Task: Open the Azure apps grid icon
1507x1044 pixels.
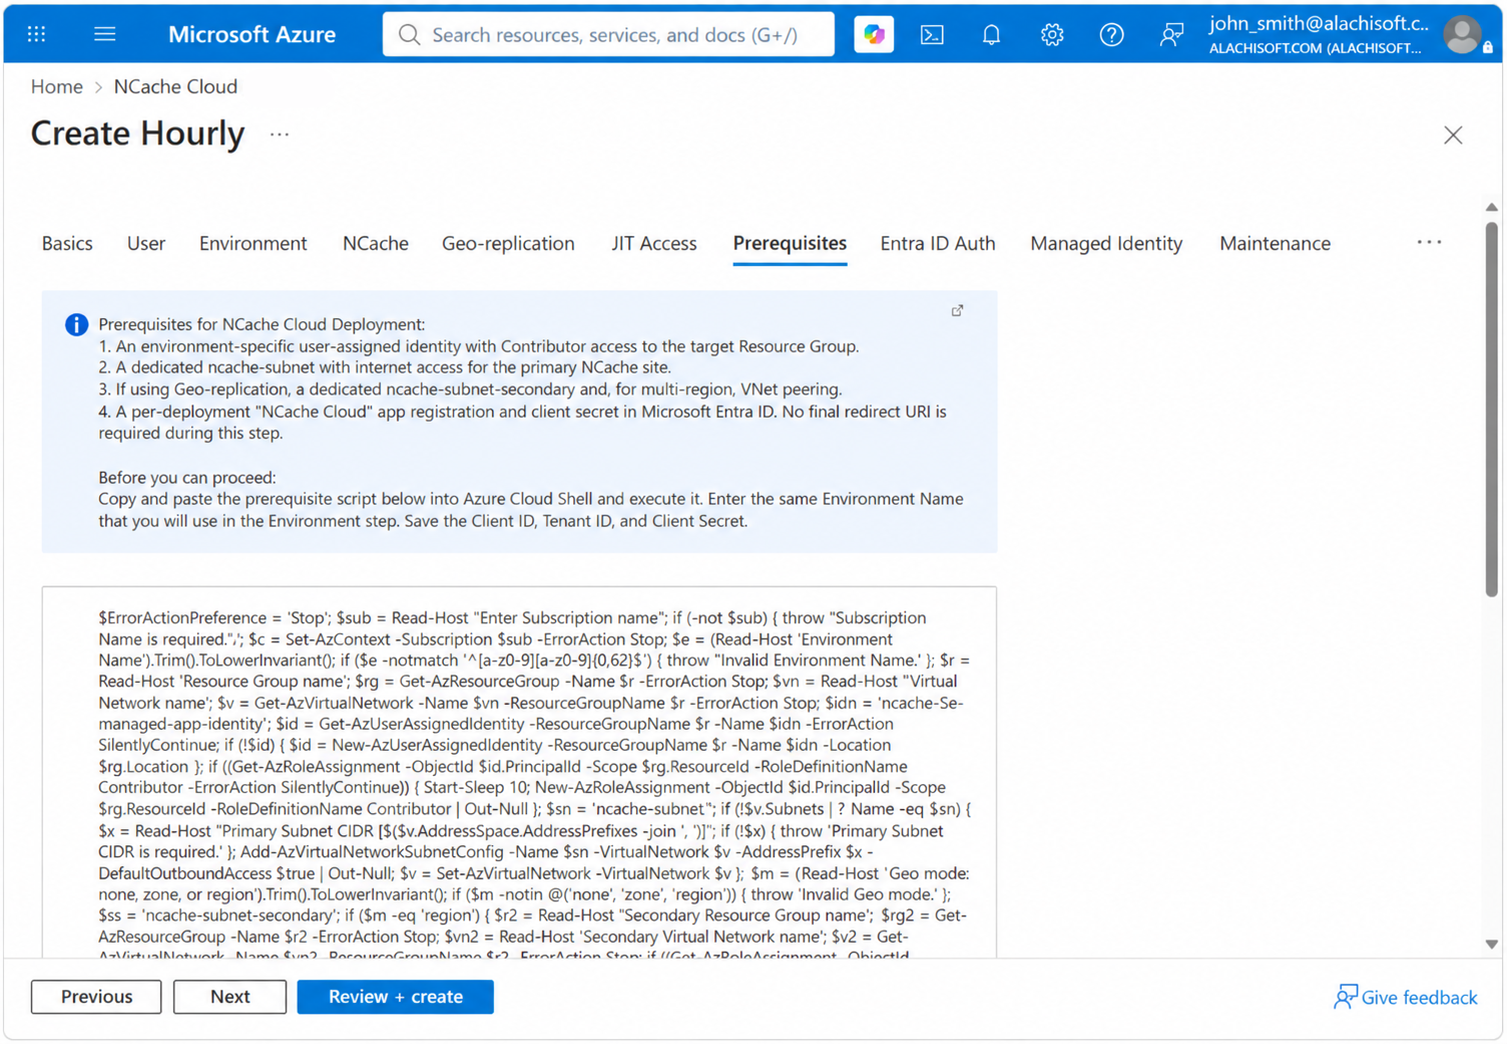Action: pyautogui.click(x=37, y=34)
